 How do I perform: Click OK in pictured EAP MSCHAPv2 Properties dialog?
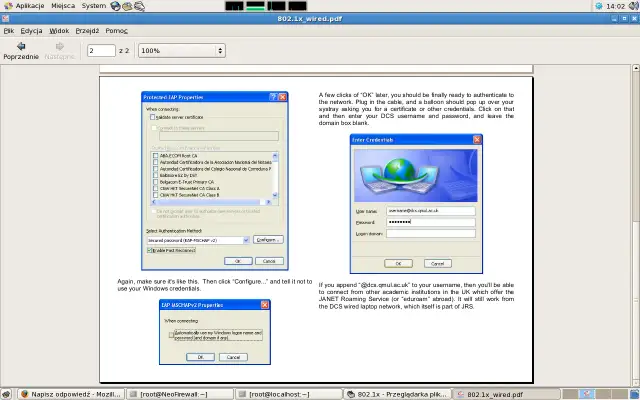pyautogui.click(x=200, y=357)
